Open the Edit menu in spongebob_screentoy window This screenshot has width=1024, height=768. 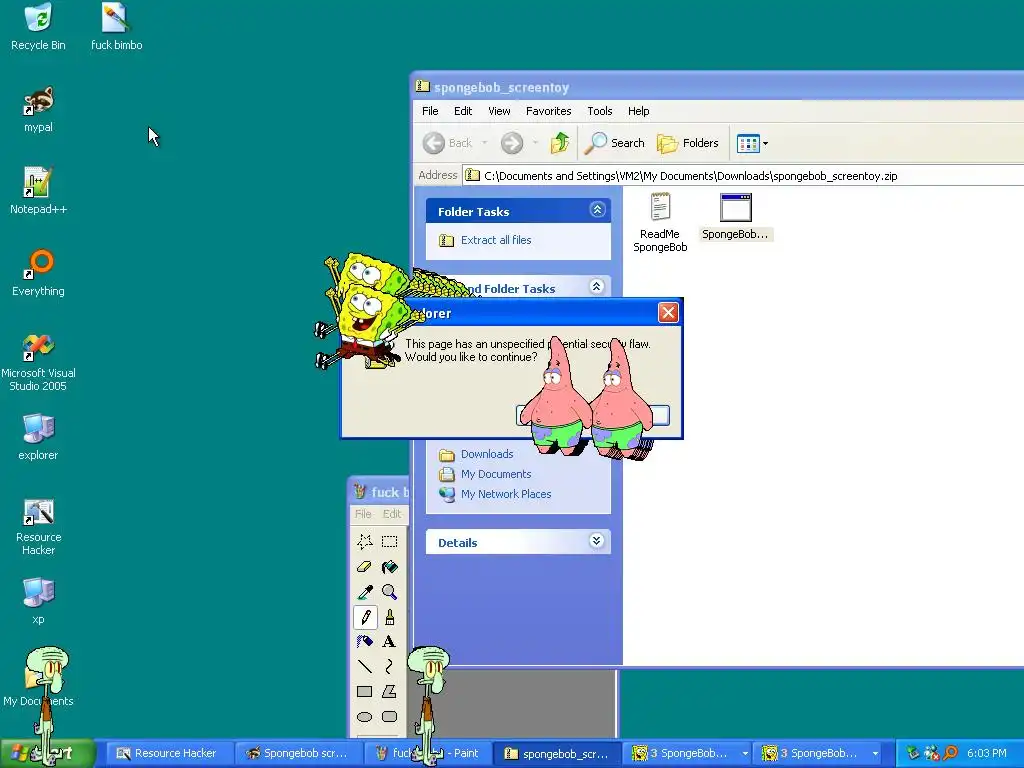click(x=463, y=111)
